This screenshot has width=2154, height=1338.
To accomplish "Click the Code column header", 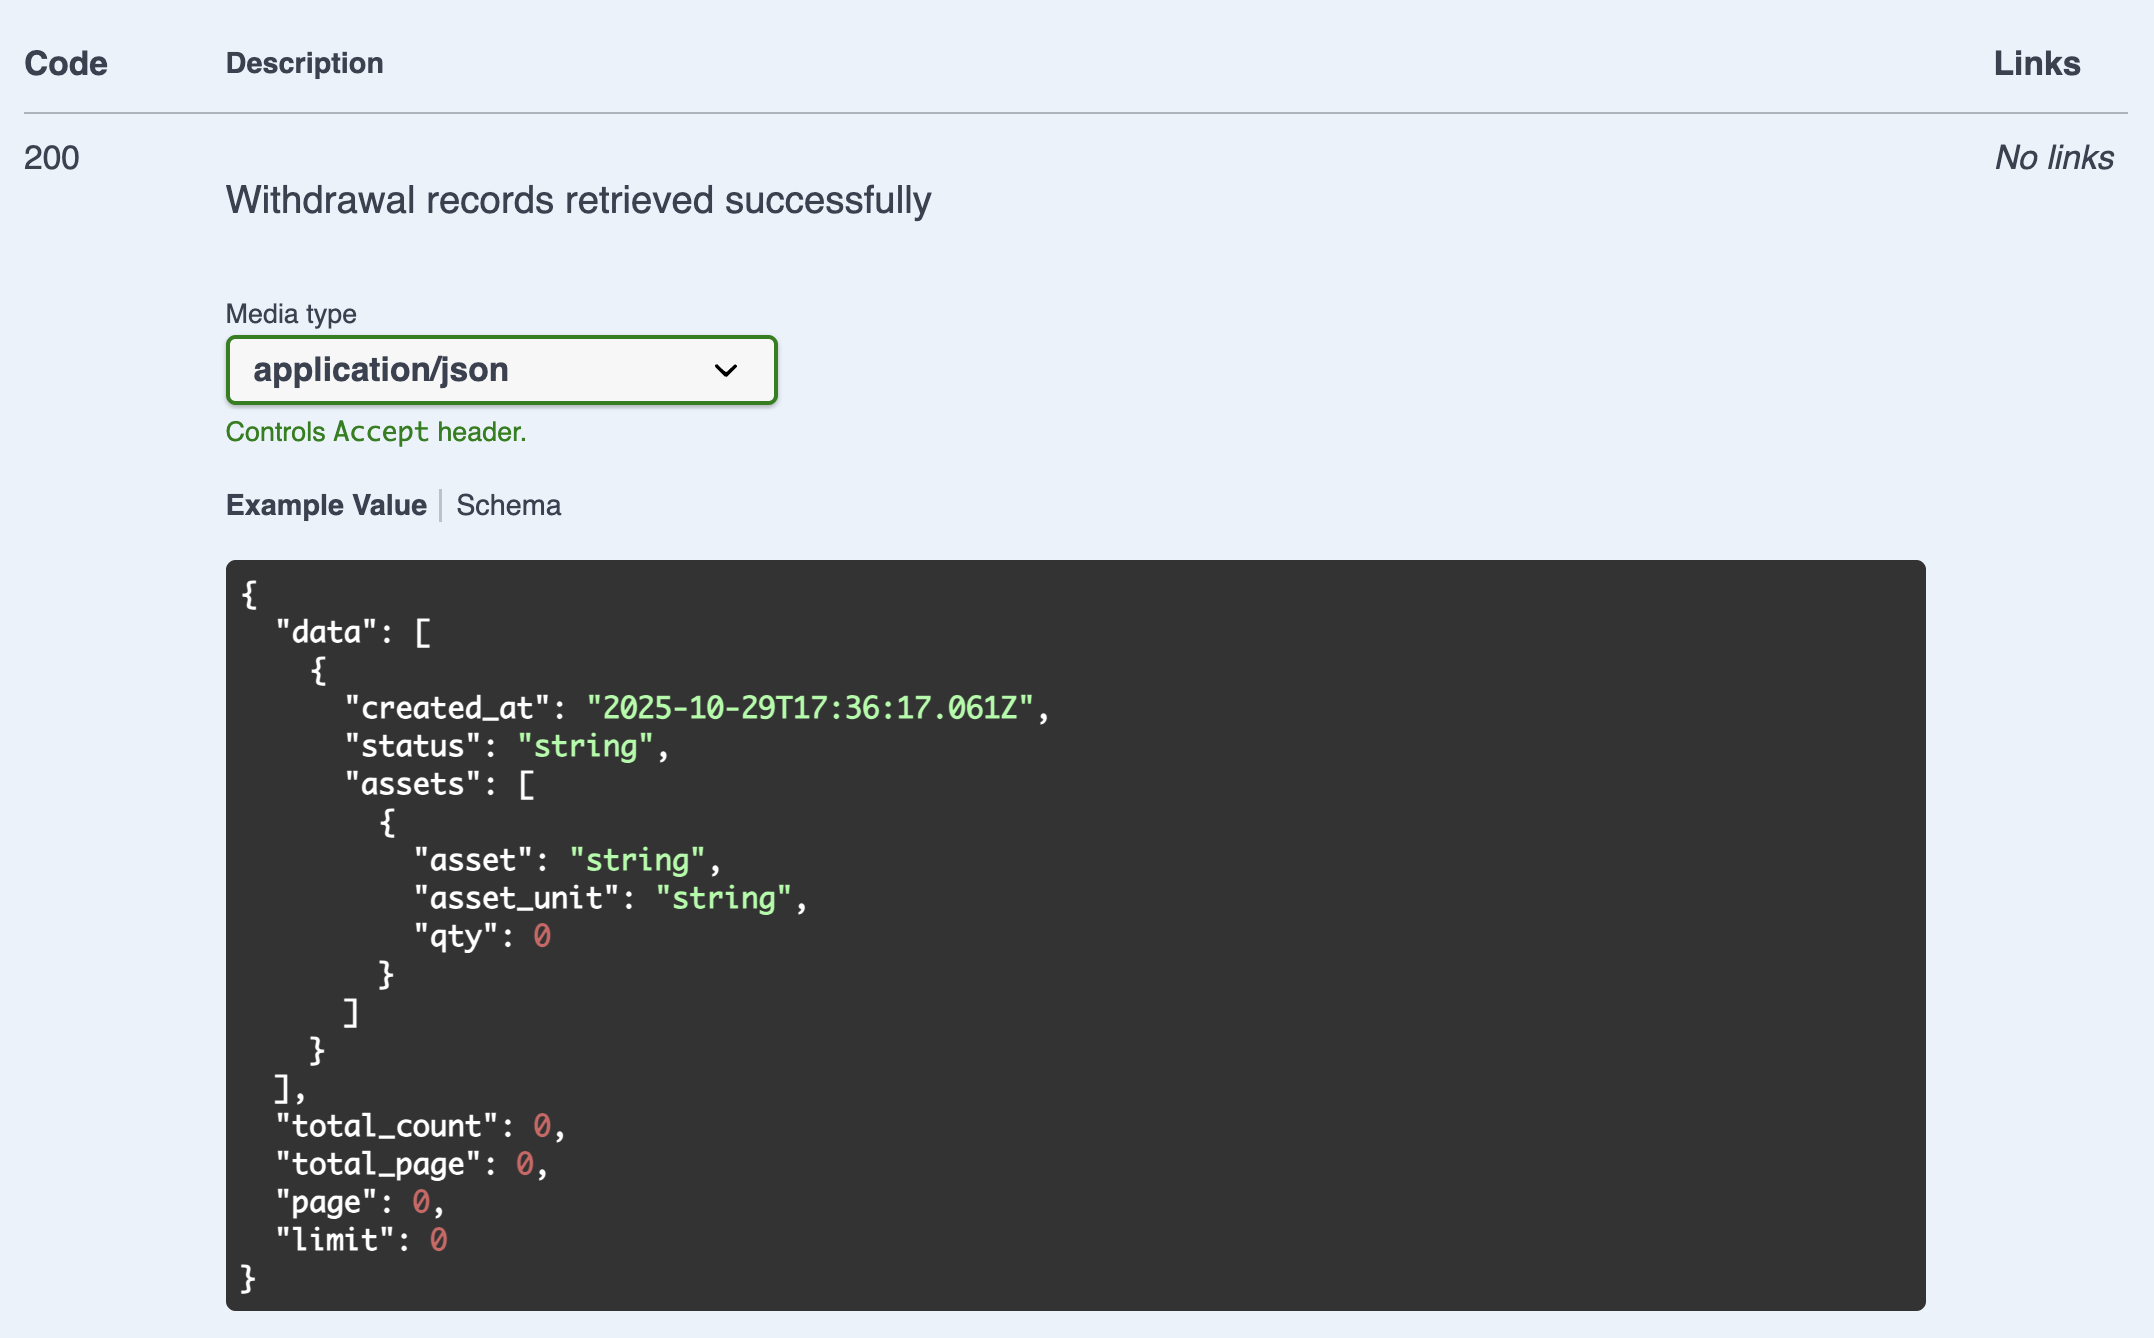I will [66, 63].
